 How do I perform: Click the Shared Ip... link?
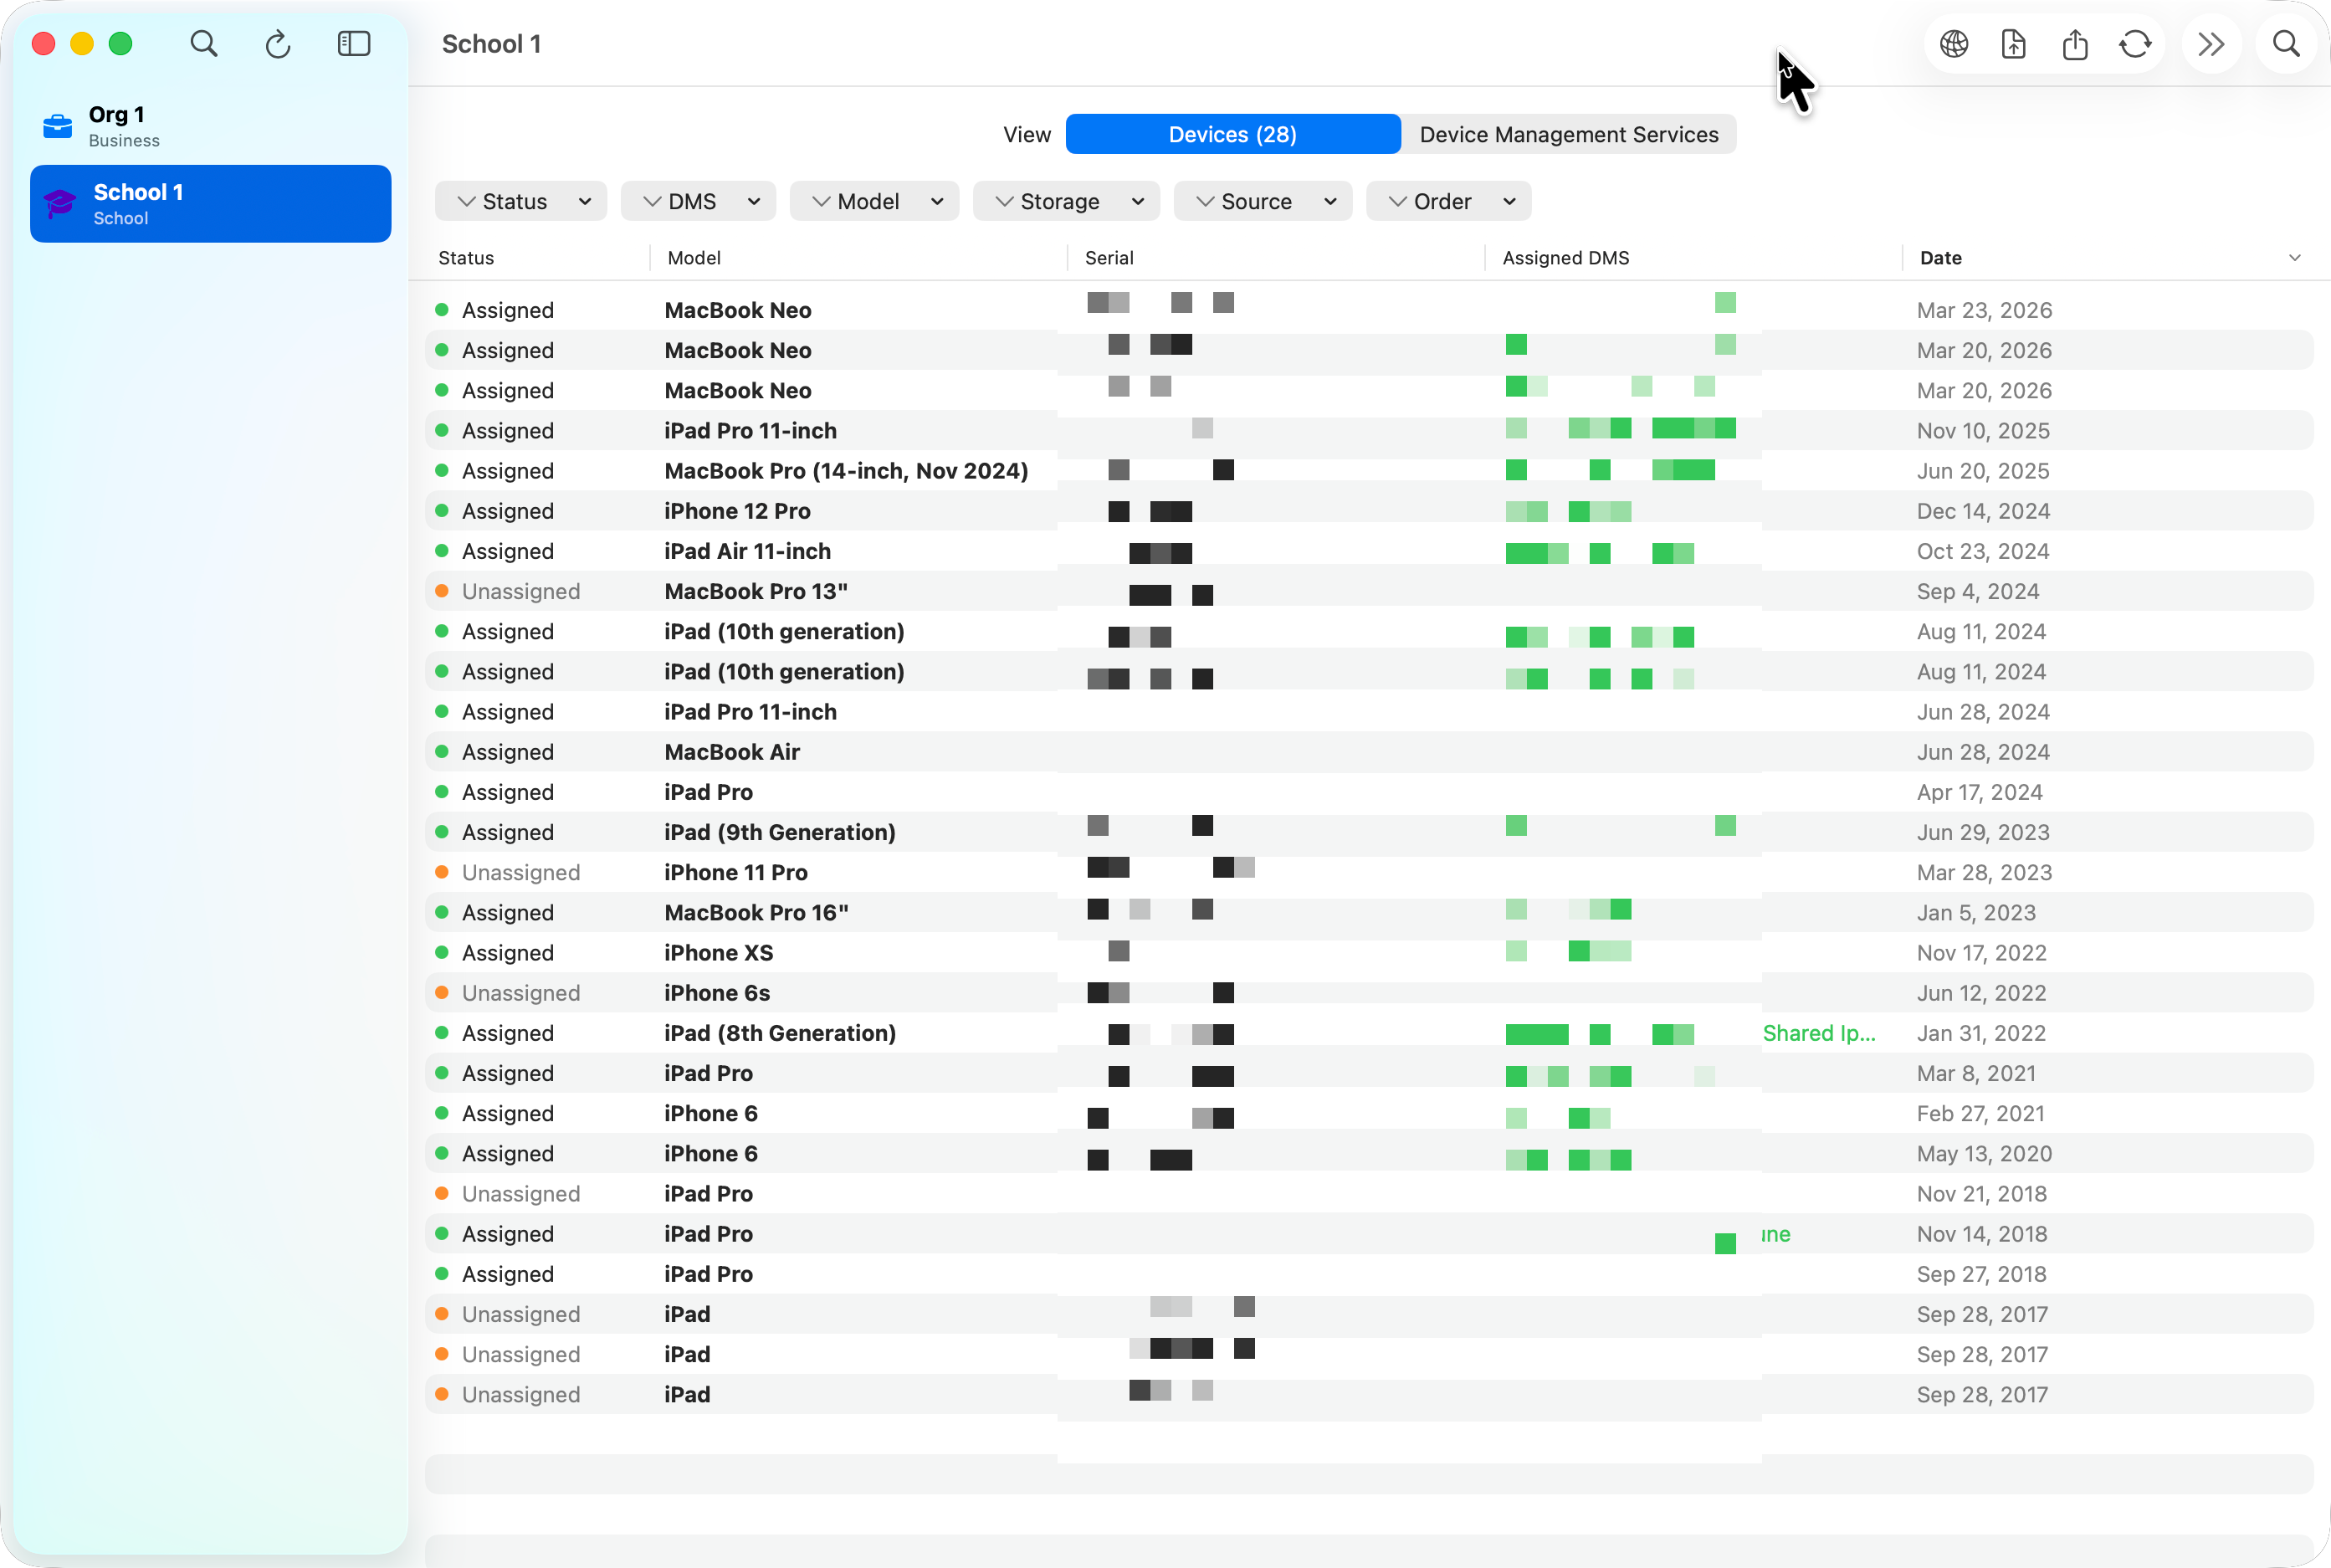click(x=1819, y=1033)
